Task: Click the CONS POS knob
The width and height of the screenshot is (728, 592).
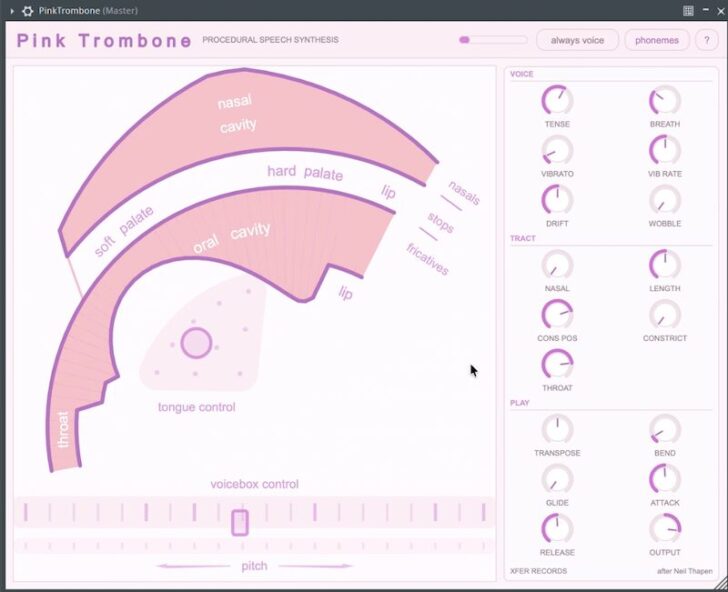Action: (x=557, y=314)
